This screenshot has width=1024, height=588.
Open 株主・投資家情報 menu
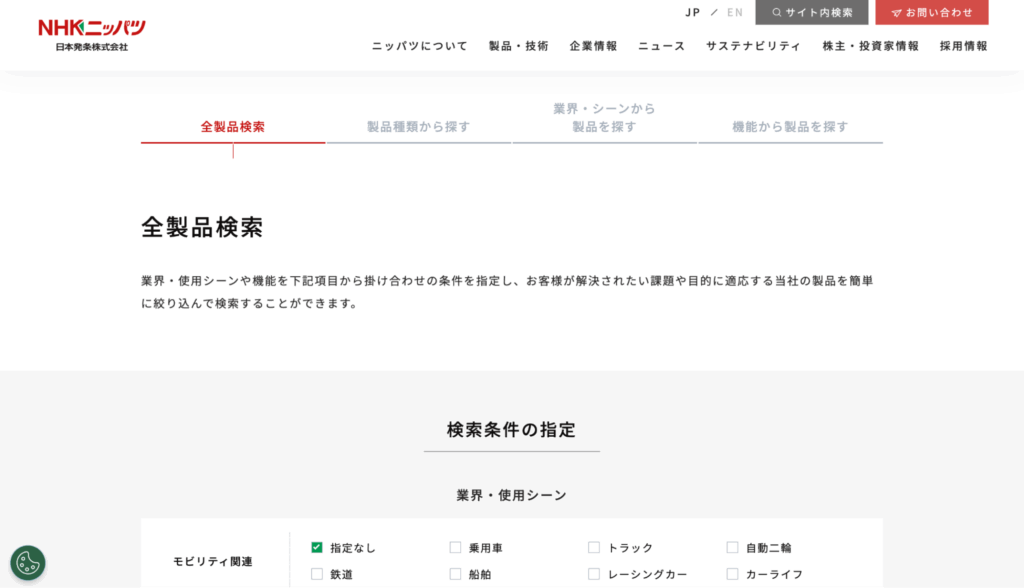pos(870,46)
